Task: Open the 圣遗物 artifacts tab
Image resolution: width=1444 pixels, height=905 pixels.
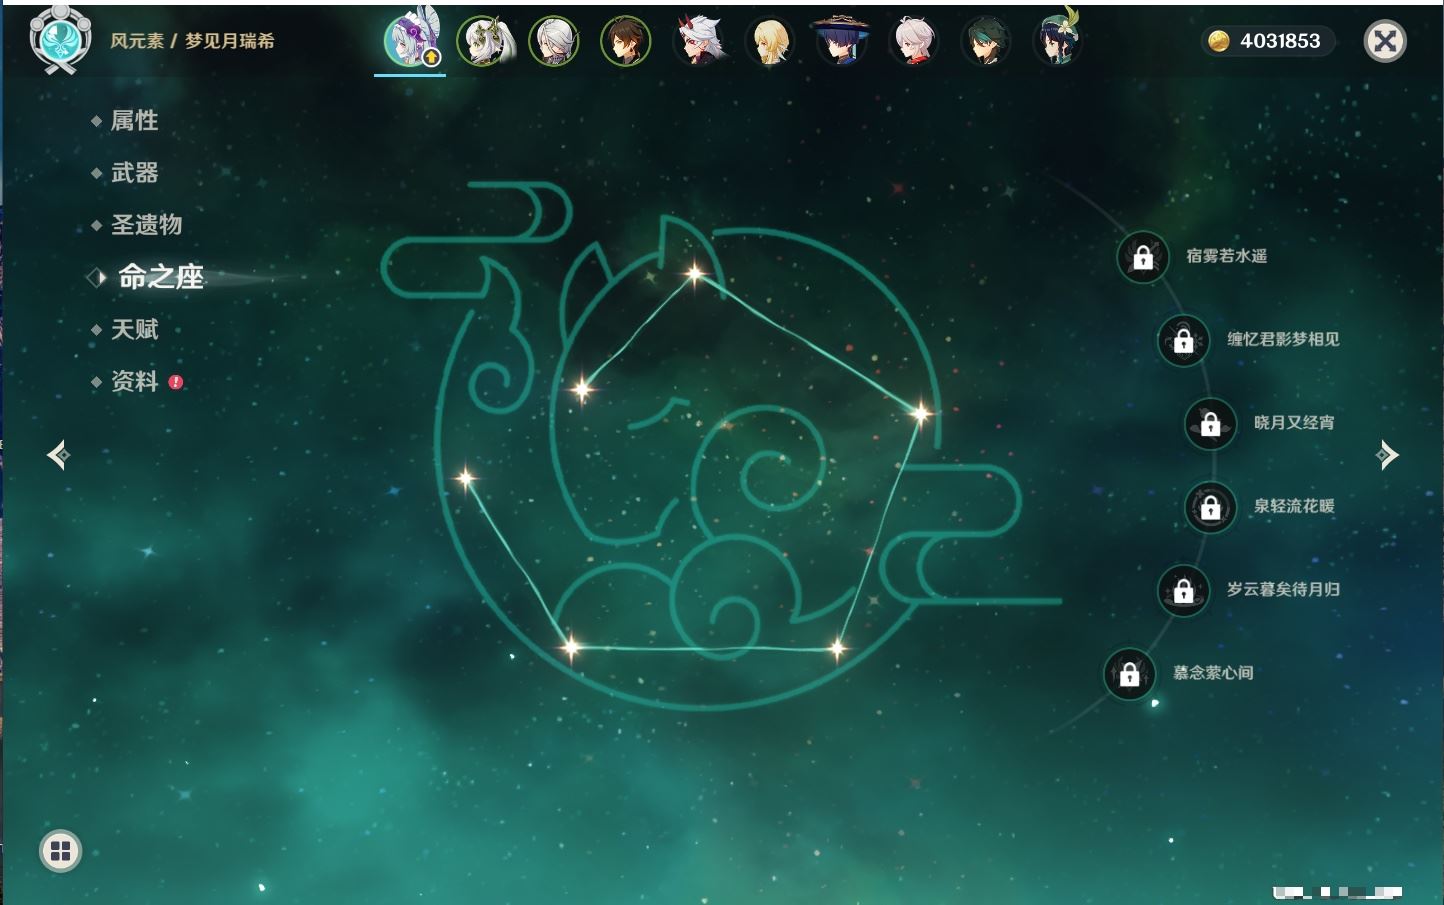Action: click(146, 225)
